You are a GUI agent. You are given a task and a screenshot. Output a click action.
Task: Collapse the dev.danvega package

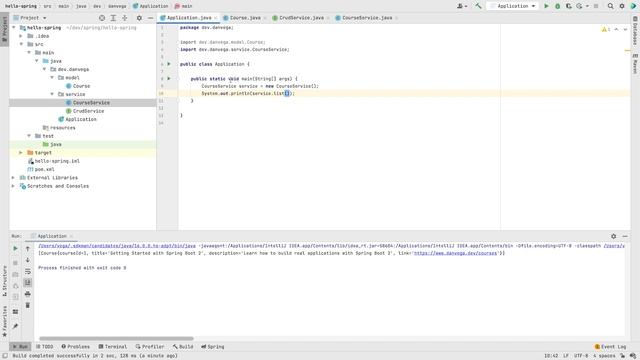coord(44,69)
